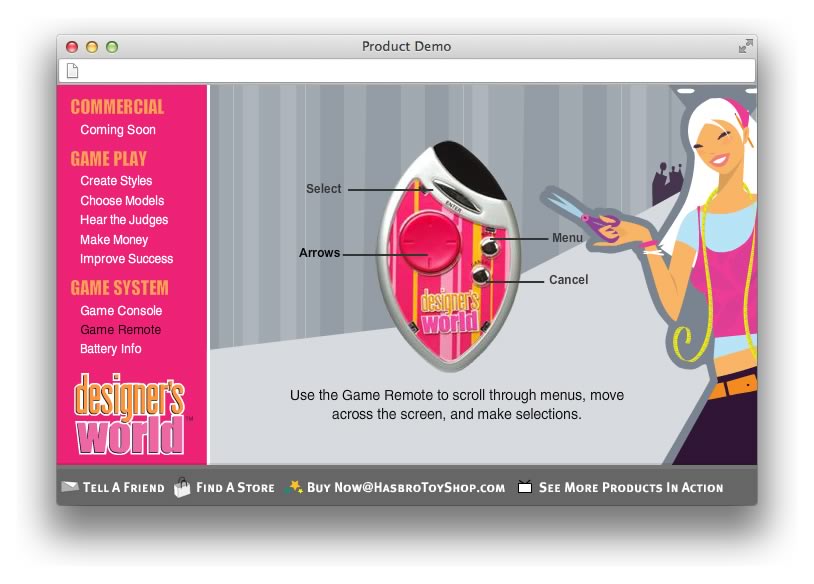The width and height of the screenshot is (814, 584).
Task: Click the Cancel label on the diagram
Action: click(x=568, y=280)
